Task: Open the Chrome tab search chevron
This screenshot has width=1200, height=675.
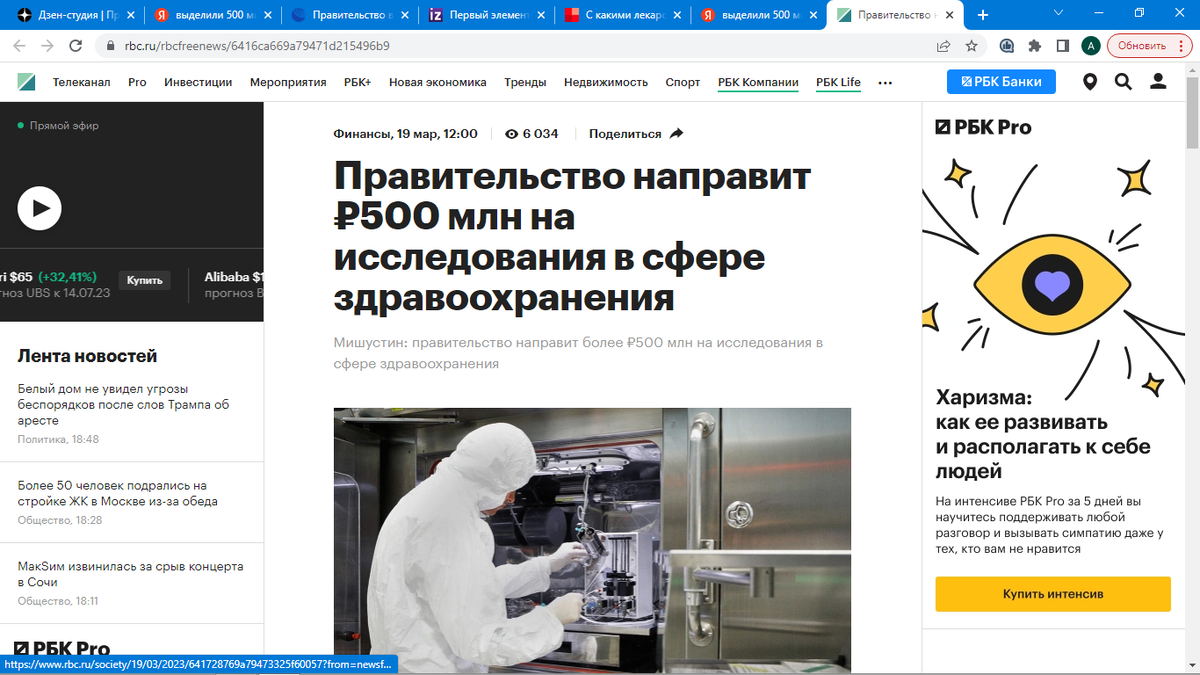Action: (1058, 14)
